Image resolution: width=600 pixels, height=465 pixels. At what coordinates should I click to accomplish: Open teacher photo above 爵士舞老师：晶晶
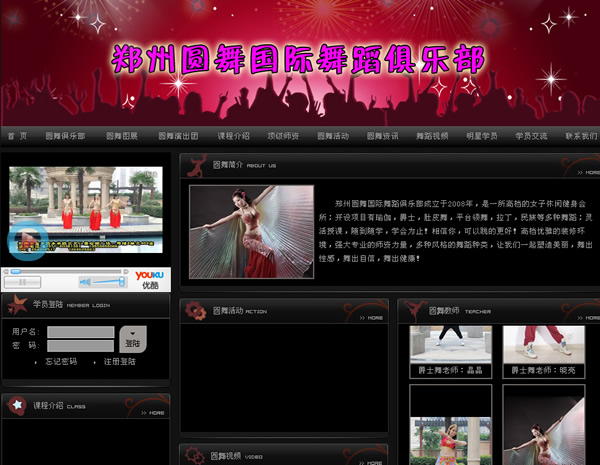[x=450, y=344]
